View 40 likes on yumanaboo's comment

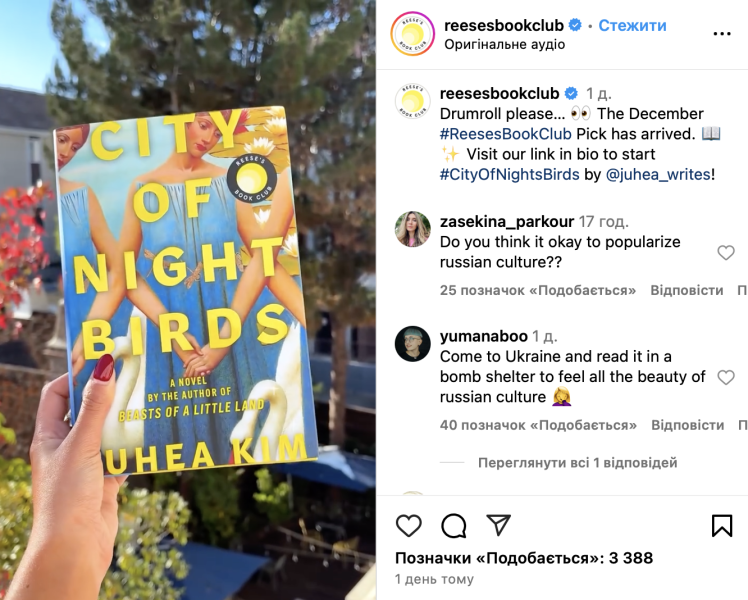click(538, 424)
